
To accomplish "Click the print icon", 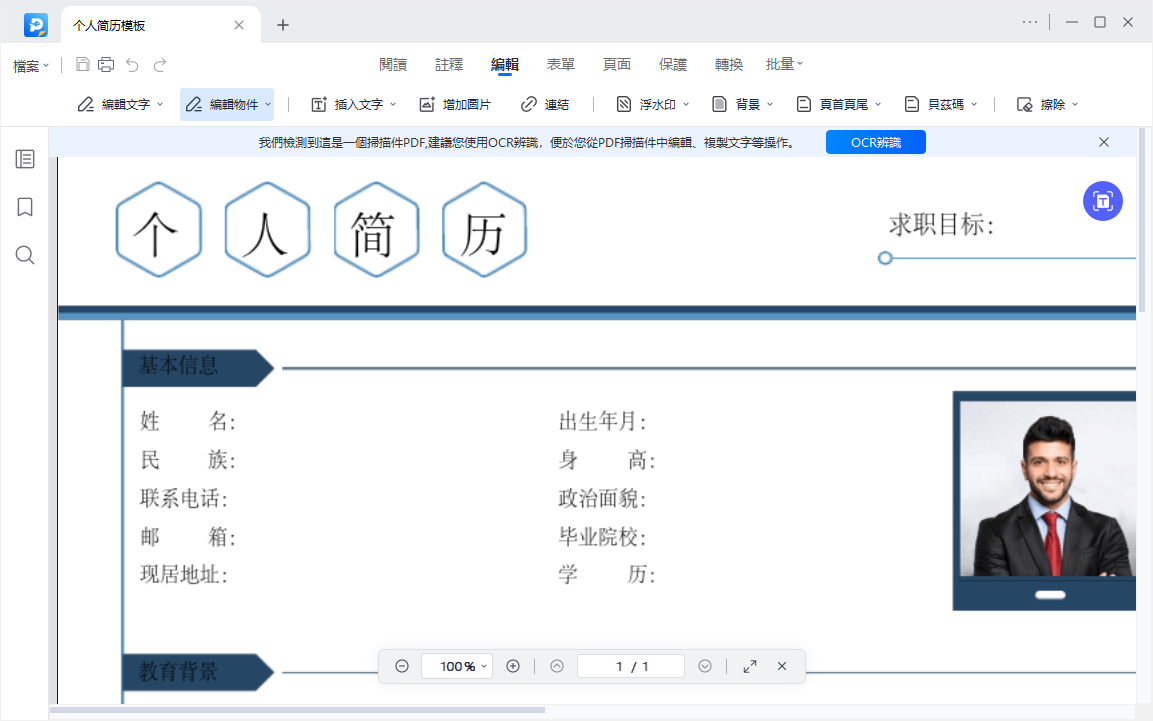I will 106,64.
